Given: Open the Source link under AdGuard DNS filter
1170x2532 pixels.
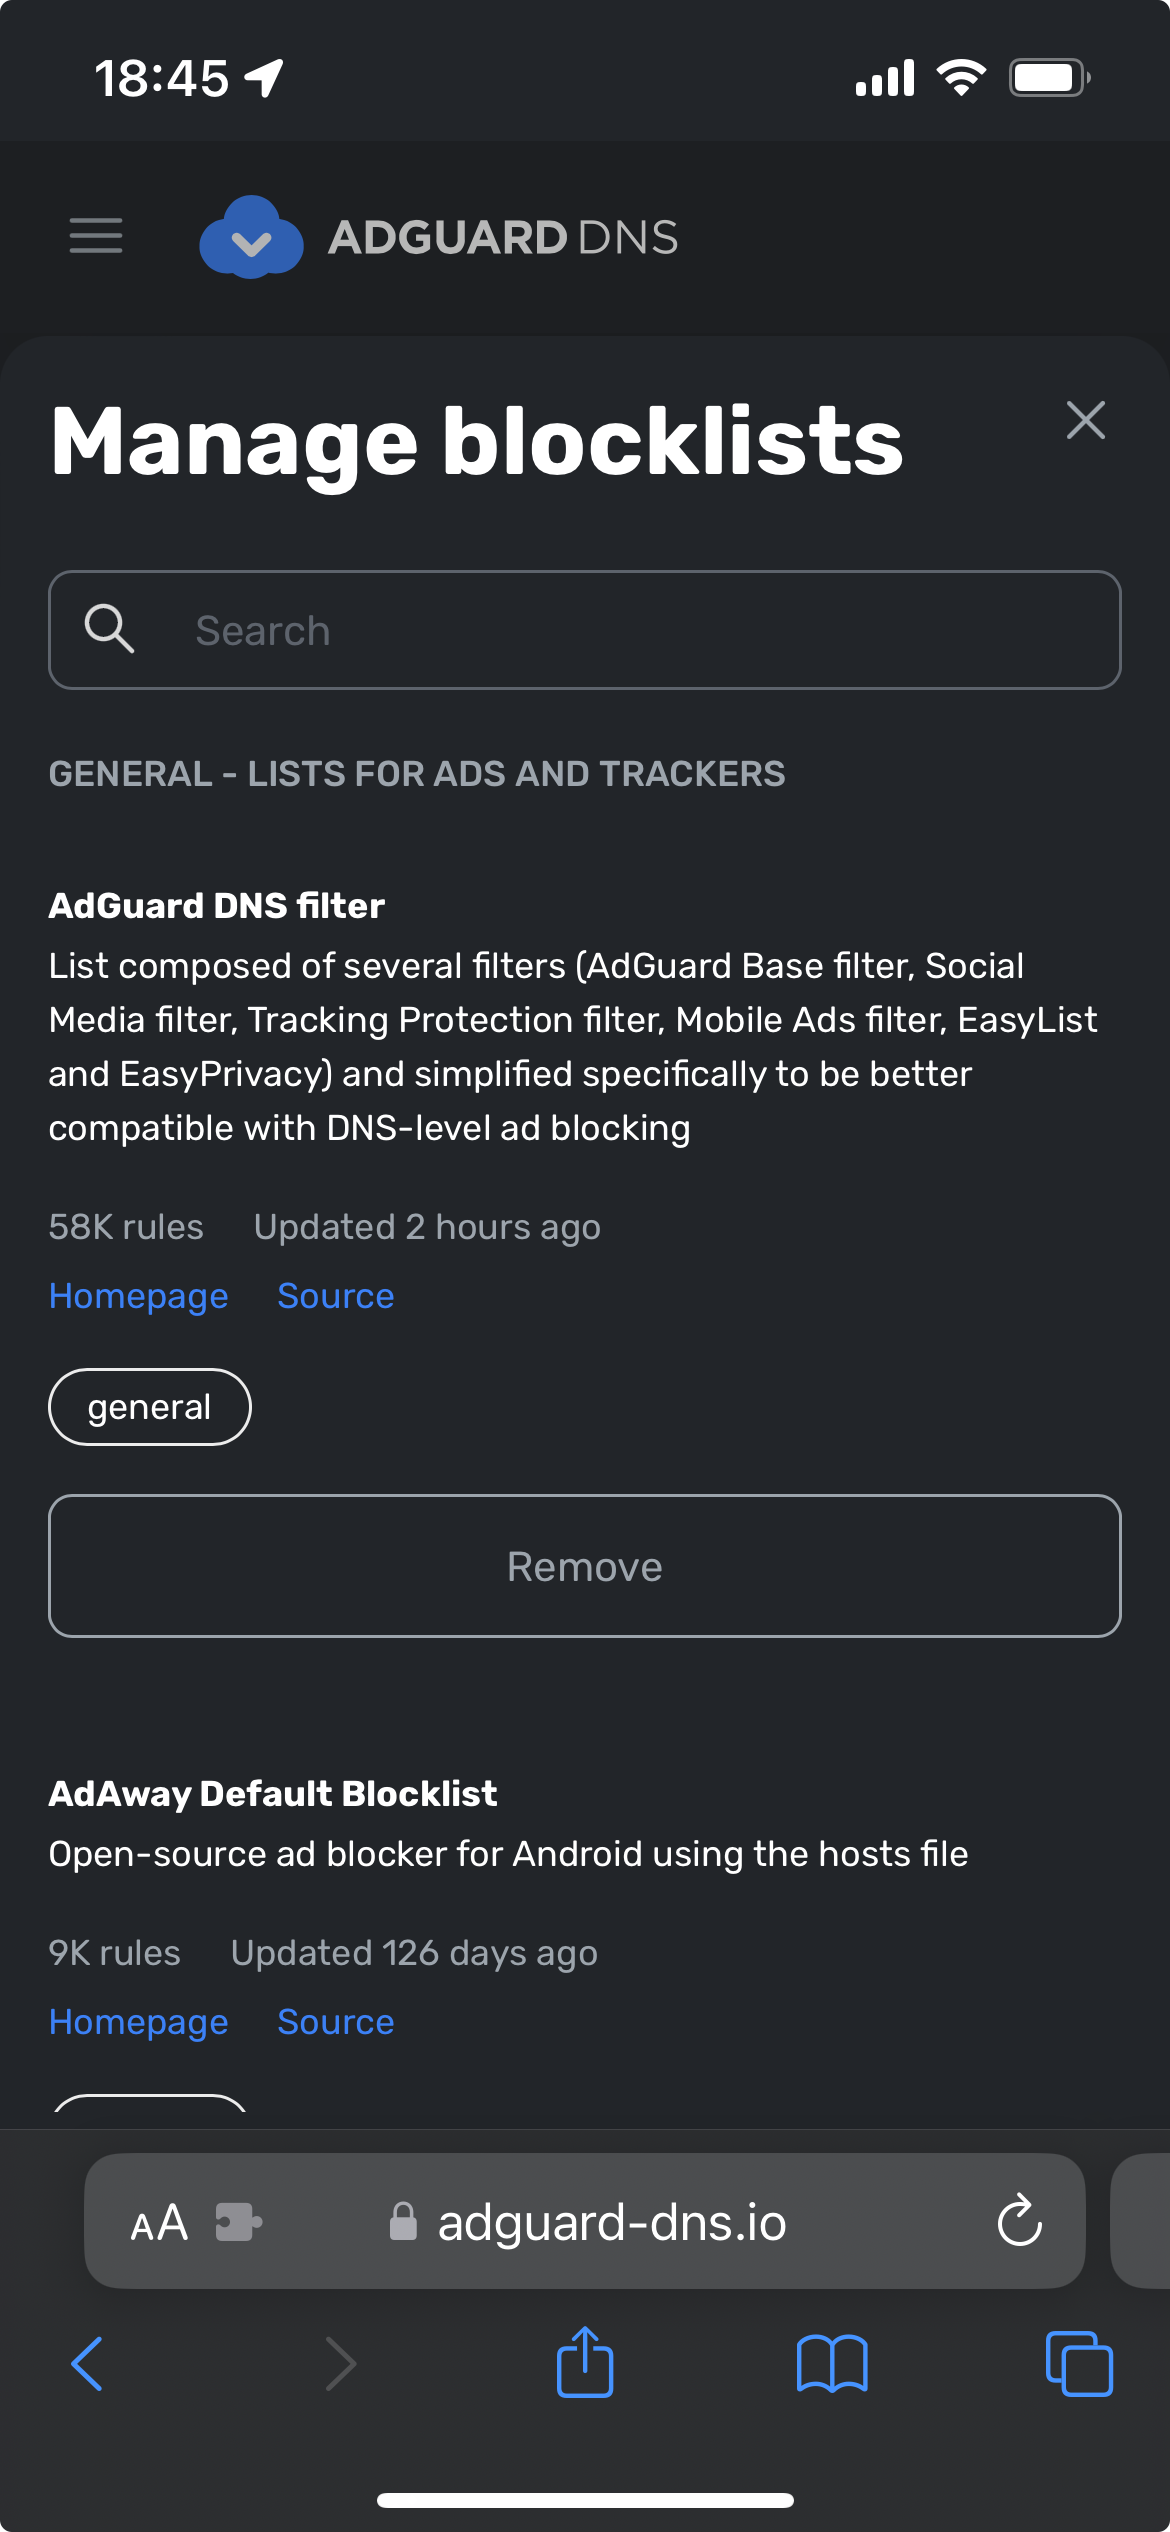Looking at the screenshot, I should pos(335,1295).
